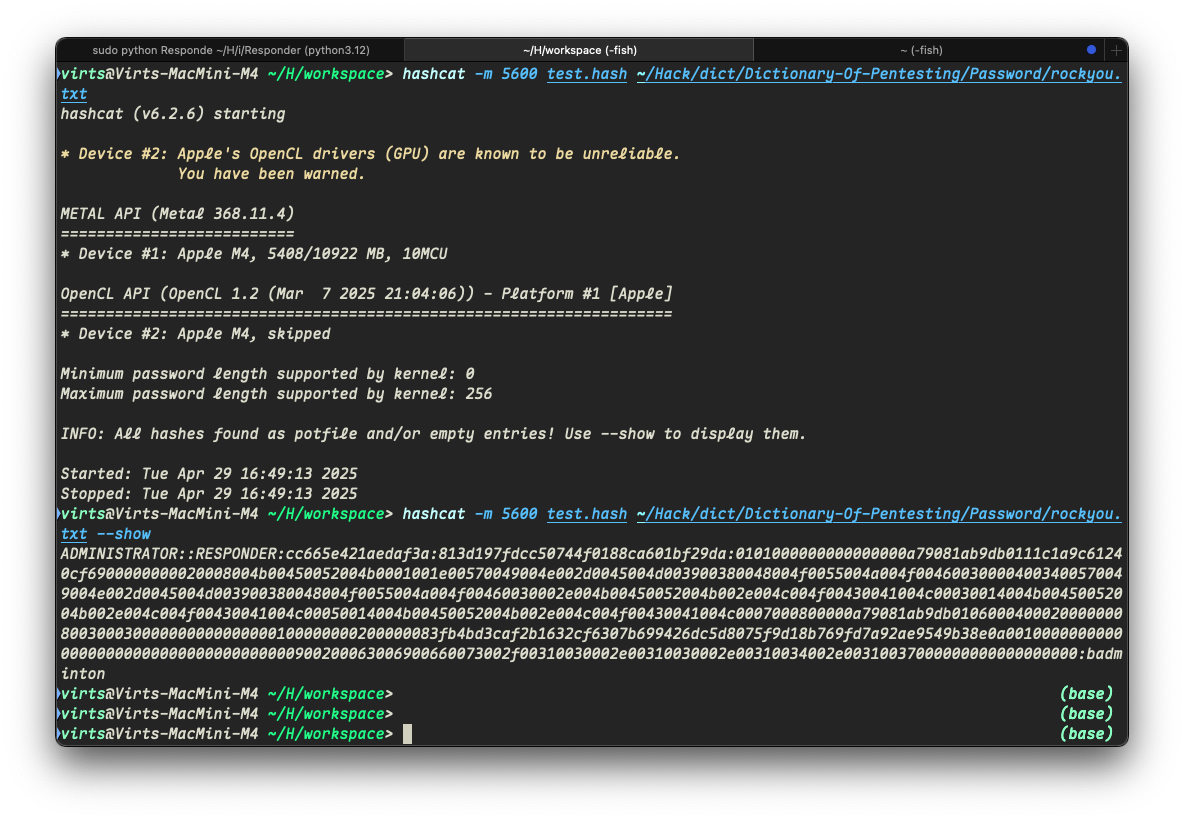Screen dimensions: 1184x820
Task: Click '-m 5600' in the first command
Action: pos(506,74)
